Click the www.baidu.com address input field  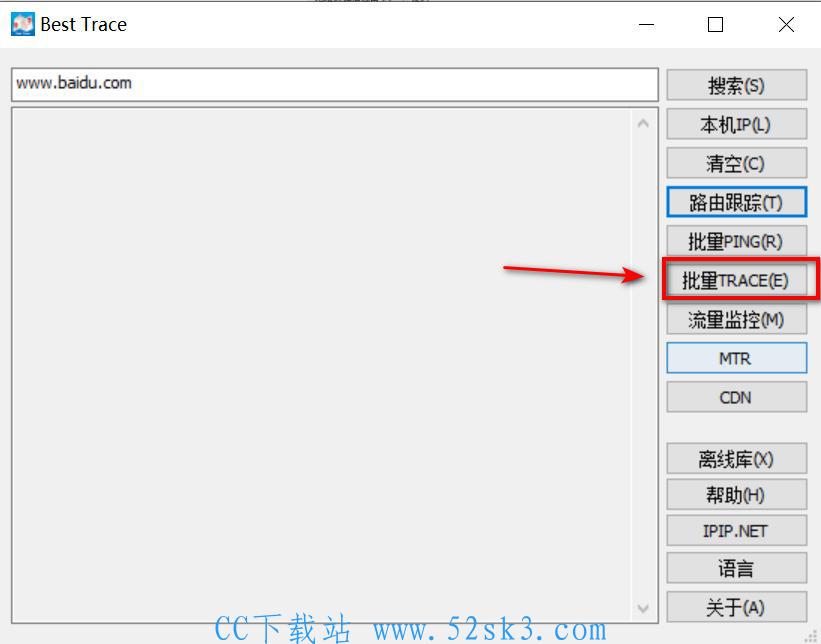pos(335,84)
